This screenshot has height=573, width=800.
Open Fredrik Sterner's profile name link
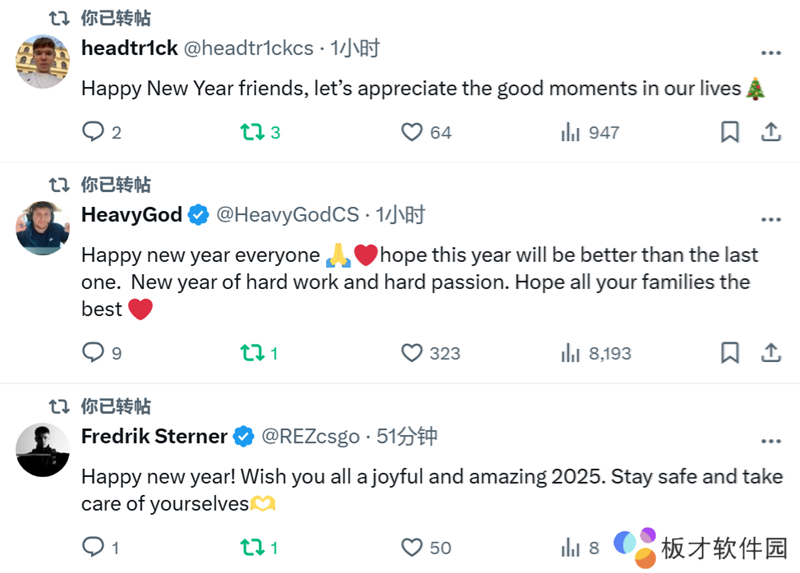(154, 437)
